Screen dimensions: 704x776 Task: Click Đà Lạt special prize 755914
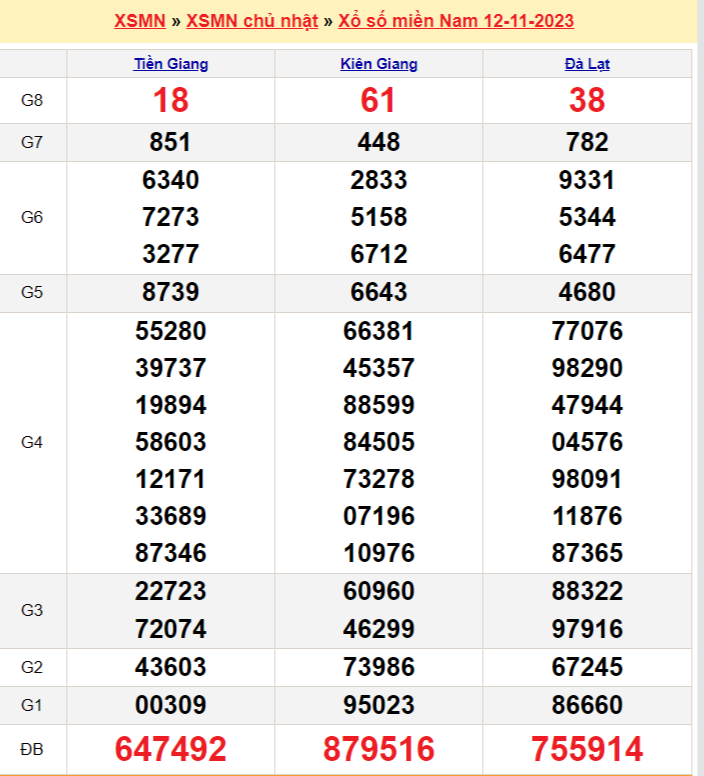[587, 749]
